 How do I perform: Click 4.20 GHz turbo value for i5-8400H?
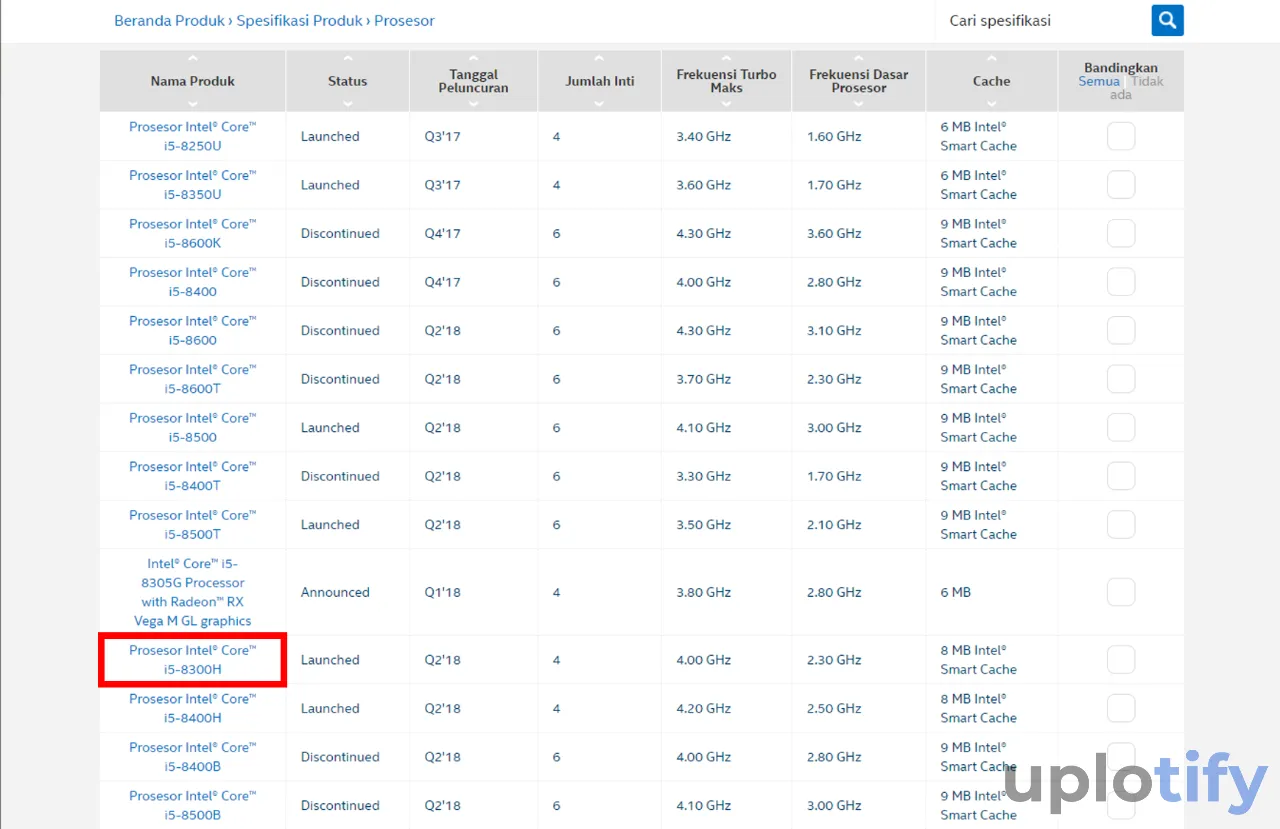(704, 708)
